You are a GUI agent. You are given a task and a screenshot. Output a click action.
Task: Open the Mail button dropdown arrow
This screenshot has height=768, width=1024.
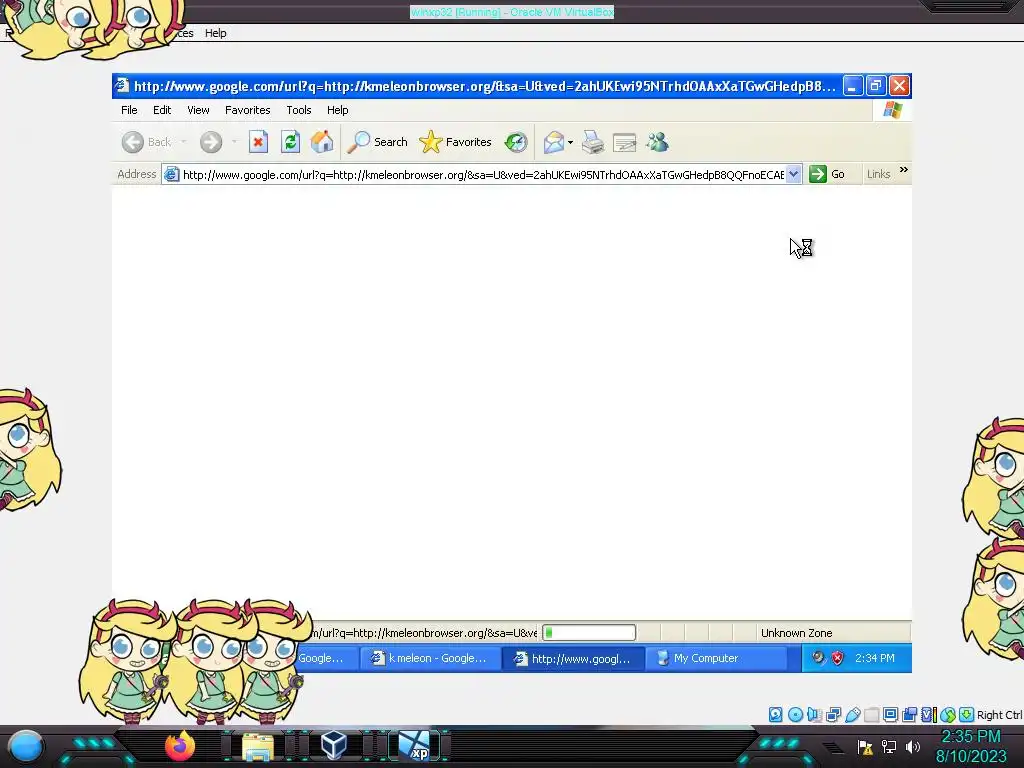(x=570, y=142)
